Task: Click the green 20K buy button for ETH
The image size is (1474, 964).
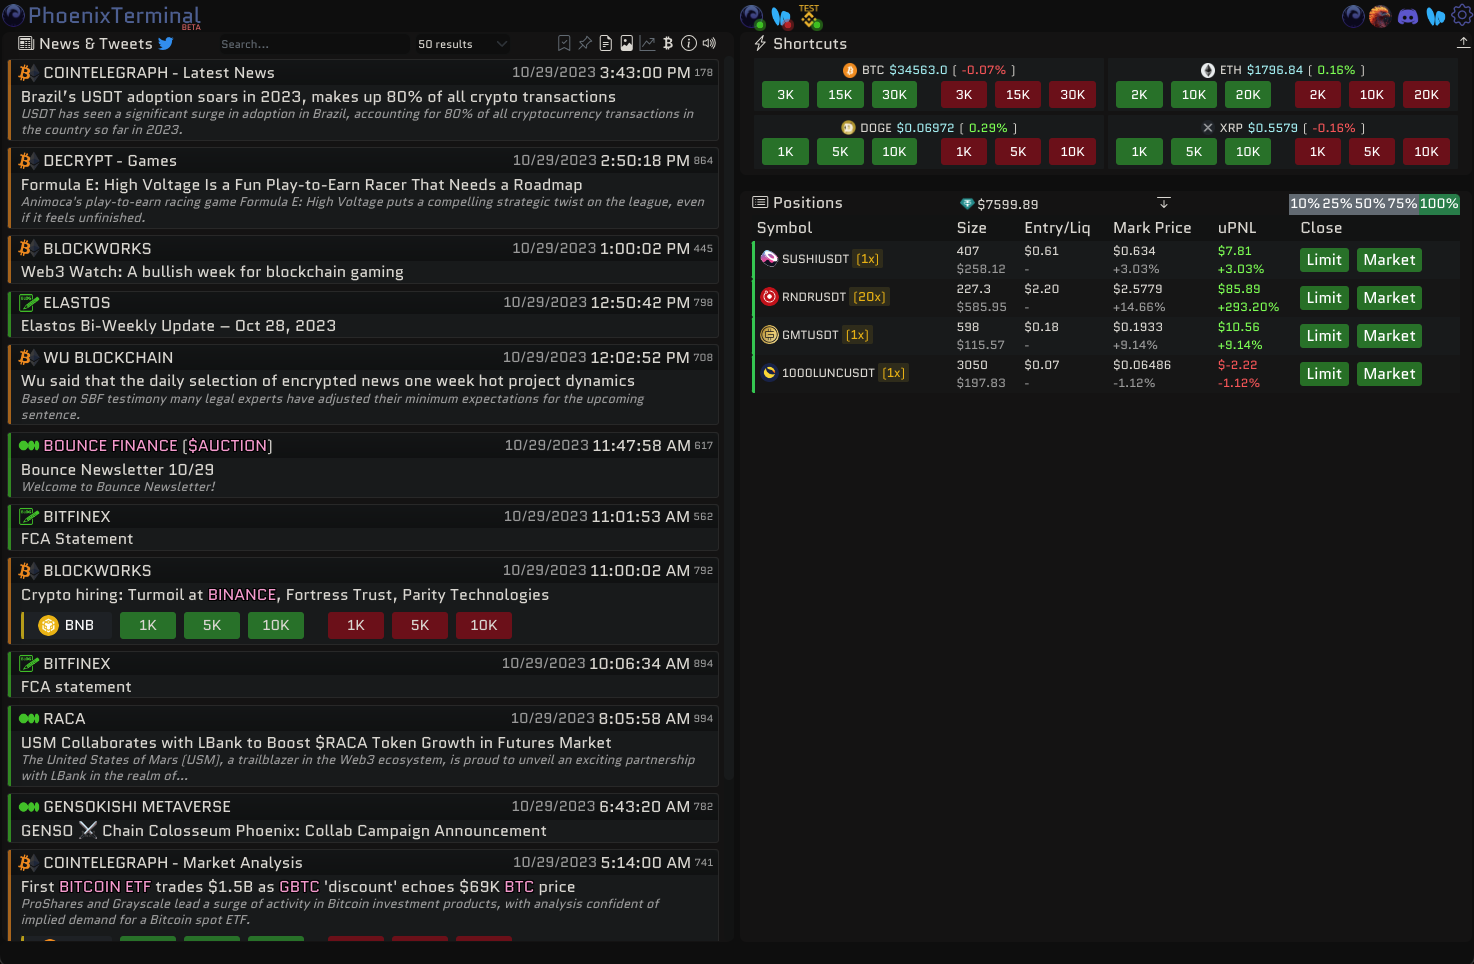Action: coord(1248,94)
